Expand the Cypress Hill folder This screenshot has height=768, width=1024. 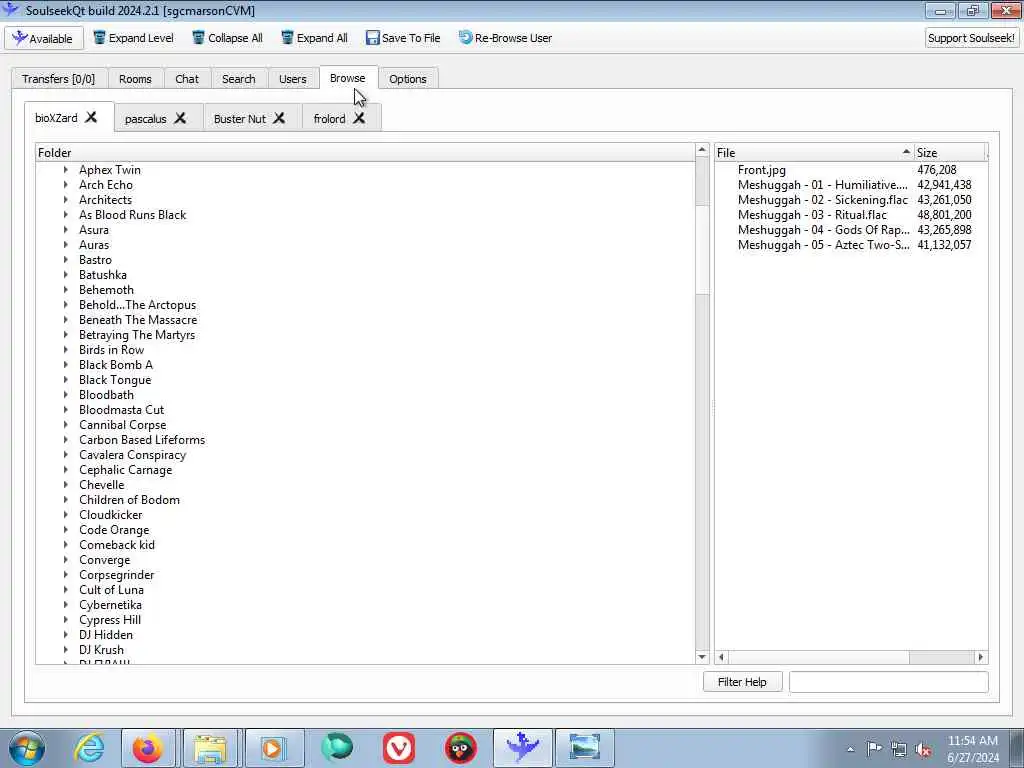coord(65,620)
